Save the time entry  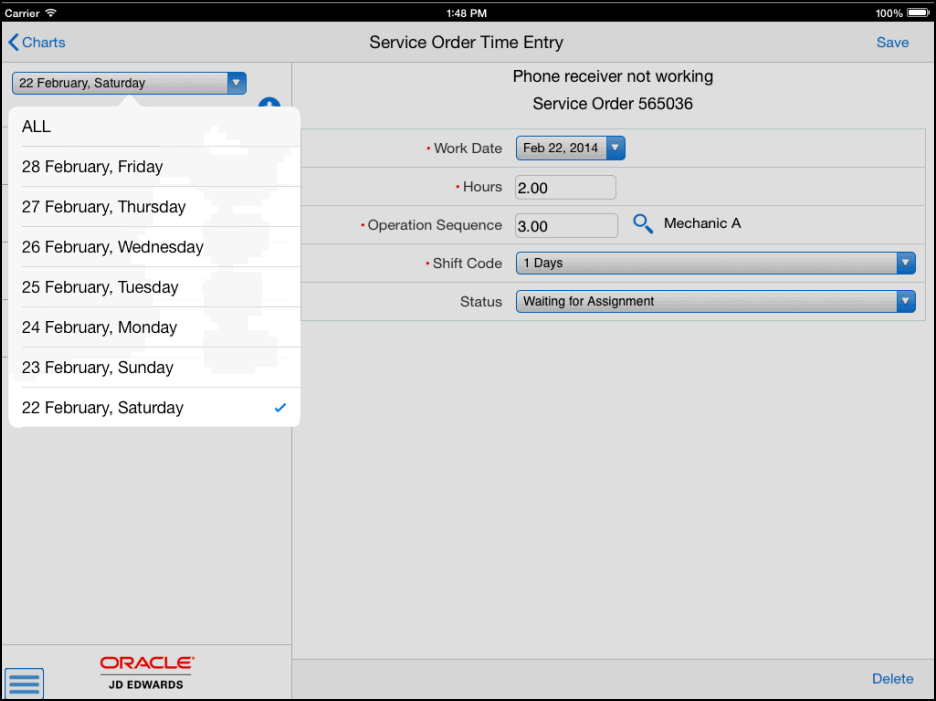[892, 42]
